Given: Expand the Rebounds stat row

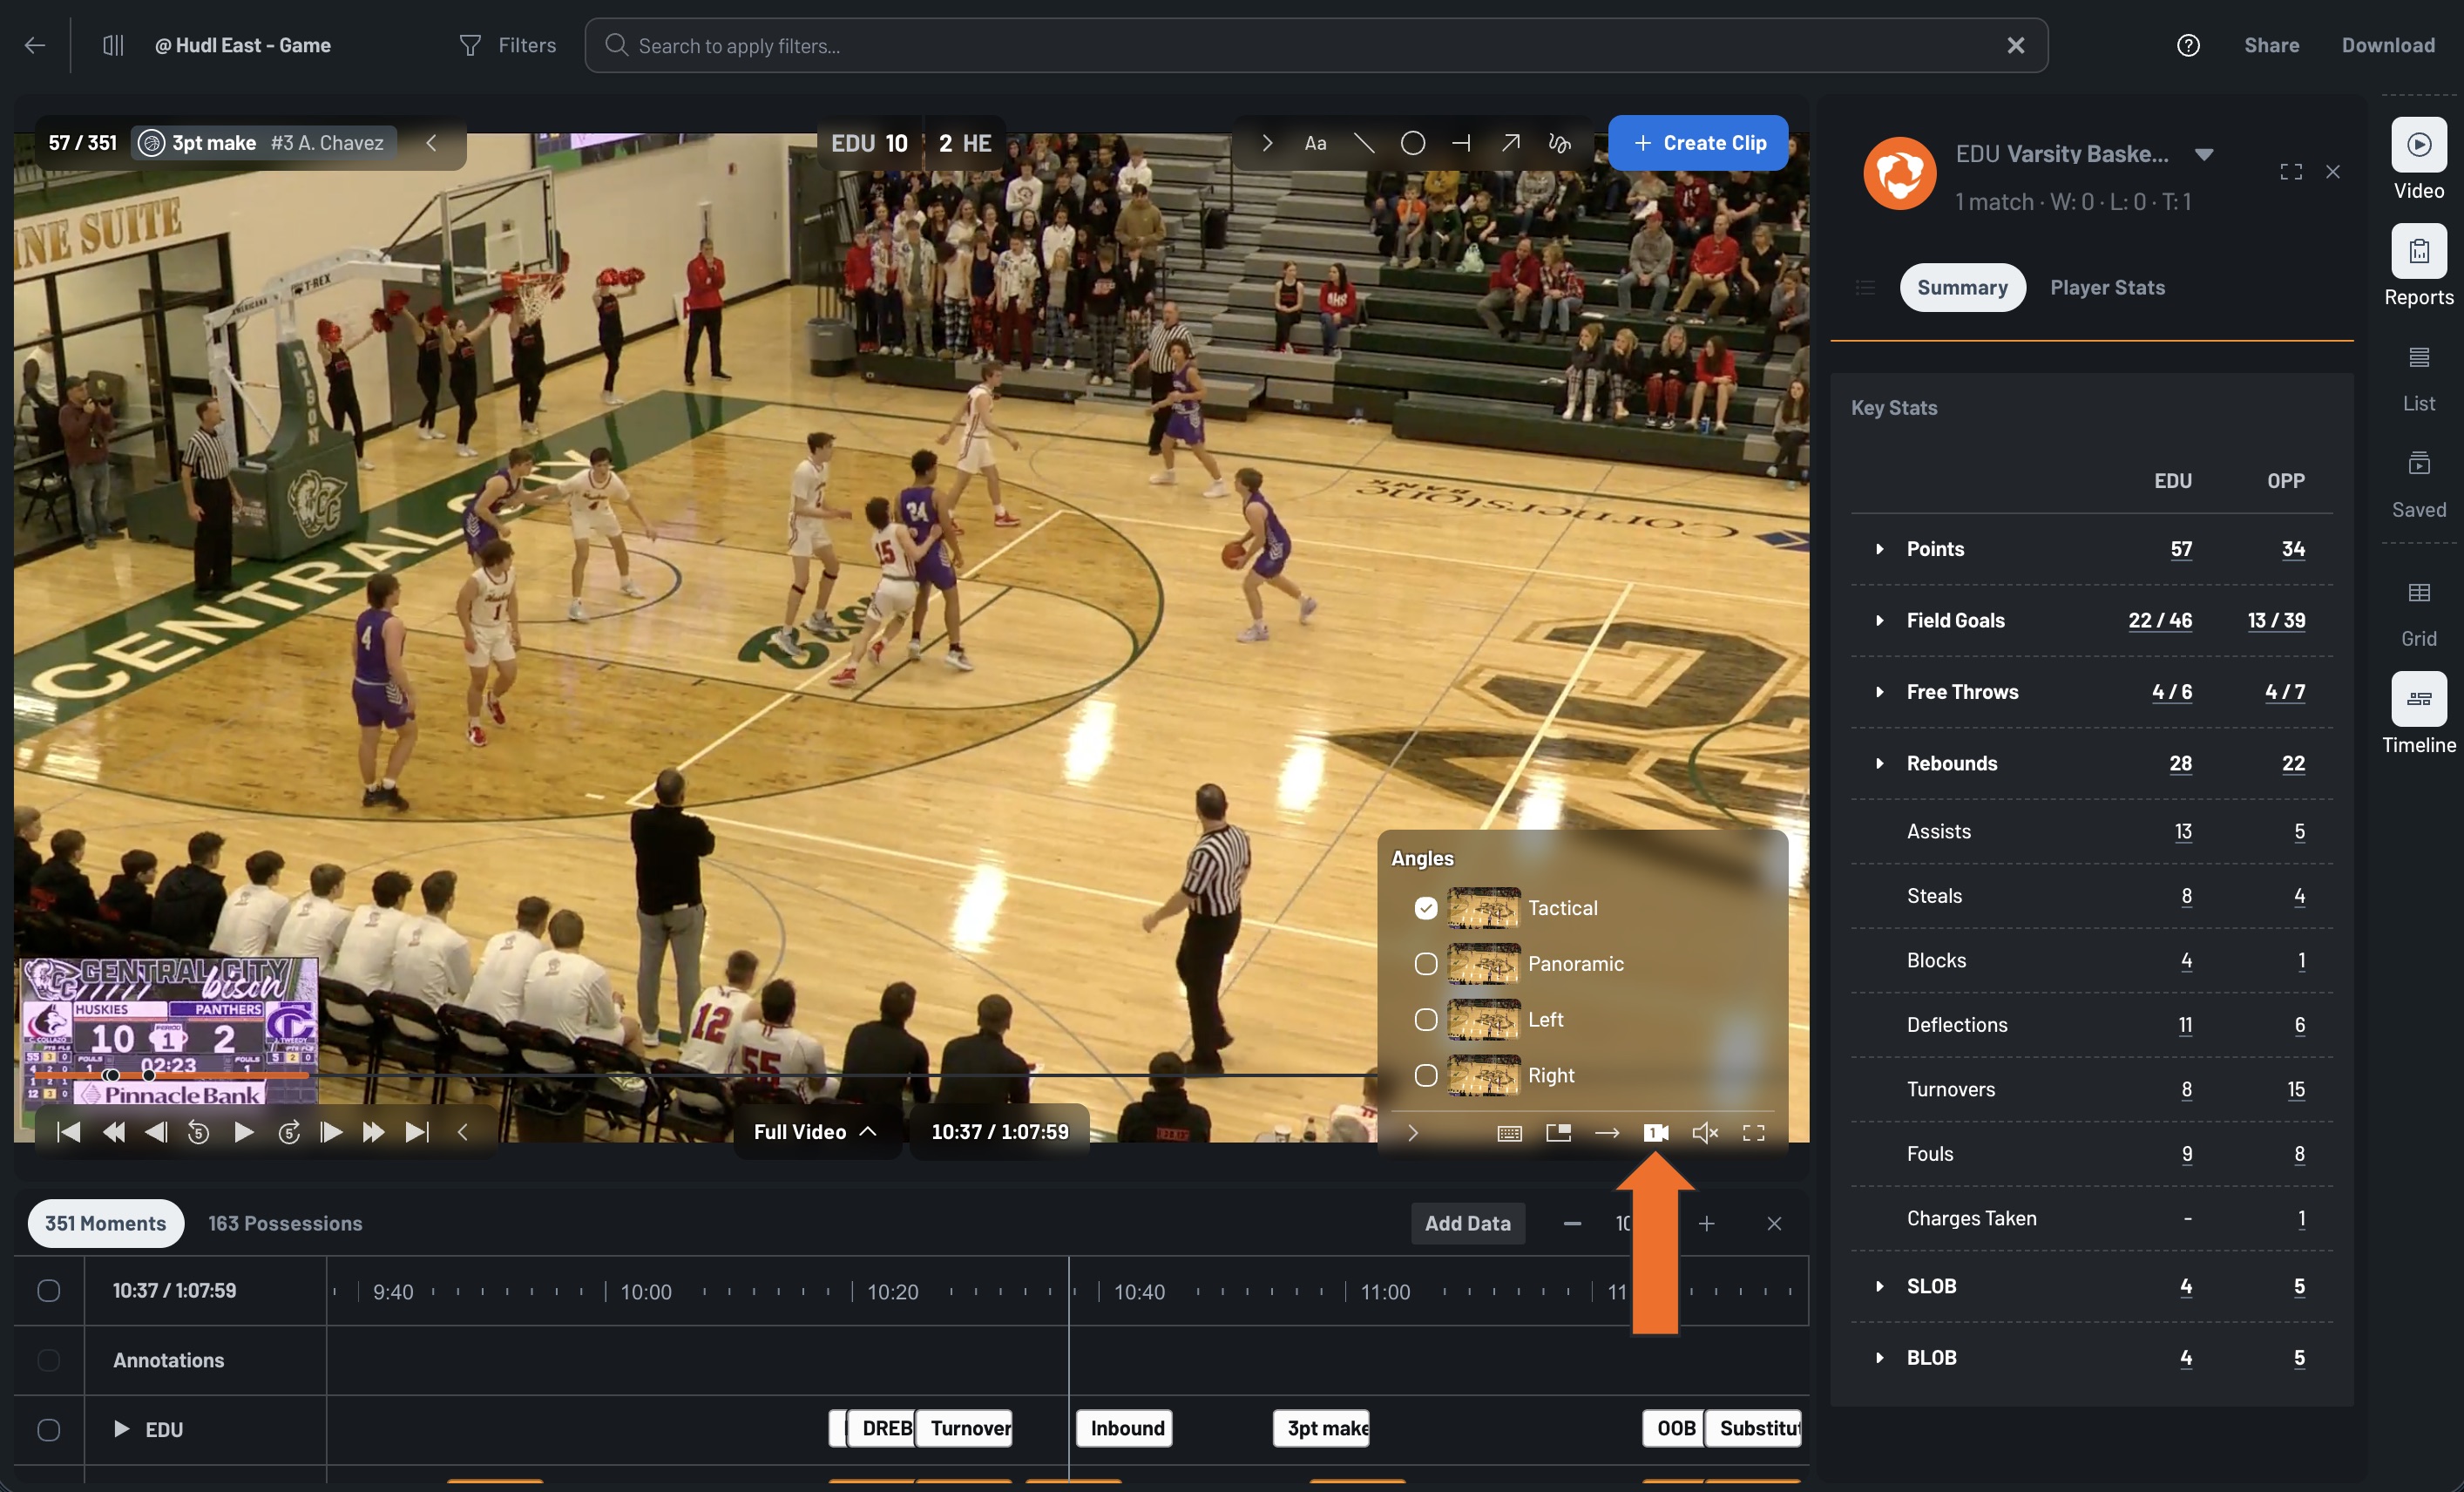Looking at the screenshot, I should 1880,764.
